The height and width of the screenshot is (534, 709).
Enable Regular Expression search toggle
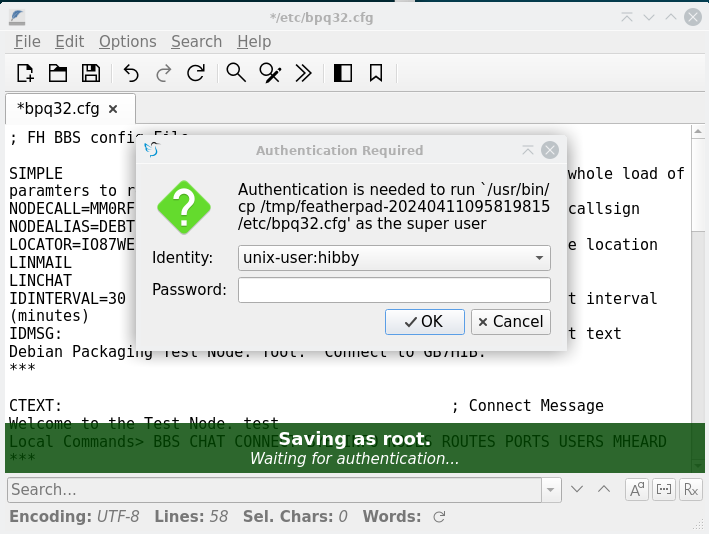tap(690, 489)
